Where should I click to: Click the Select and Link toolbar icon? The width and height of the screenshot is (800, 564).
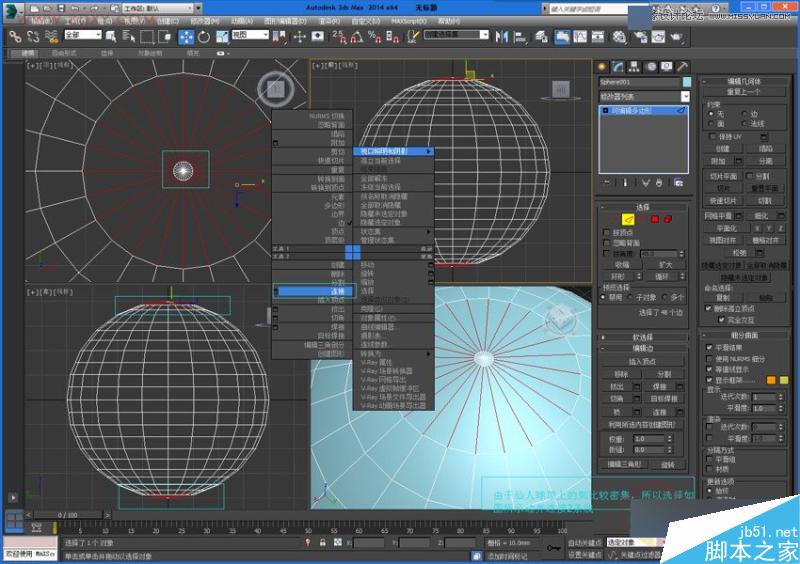[x=16, y=36]
